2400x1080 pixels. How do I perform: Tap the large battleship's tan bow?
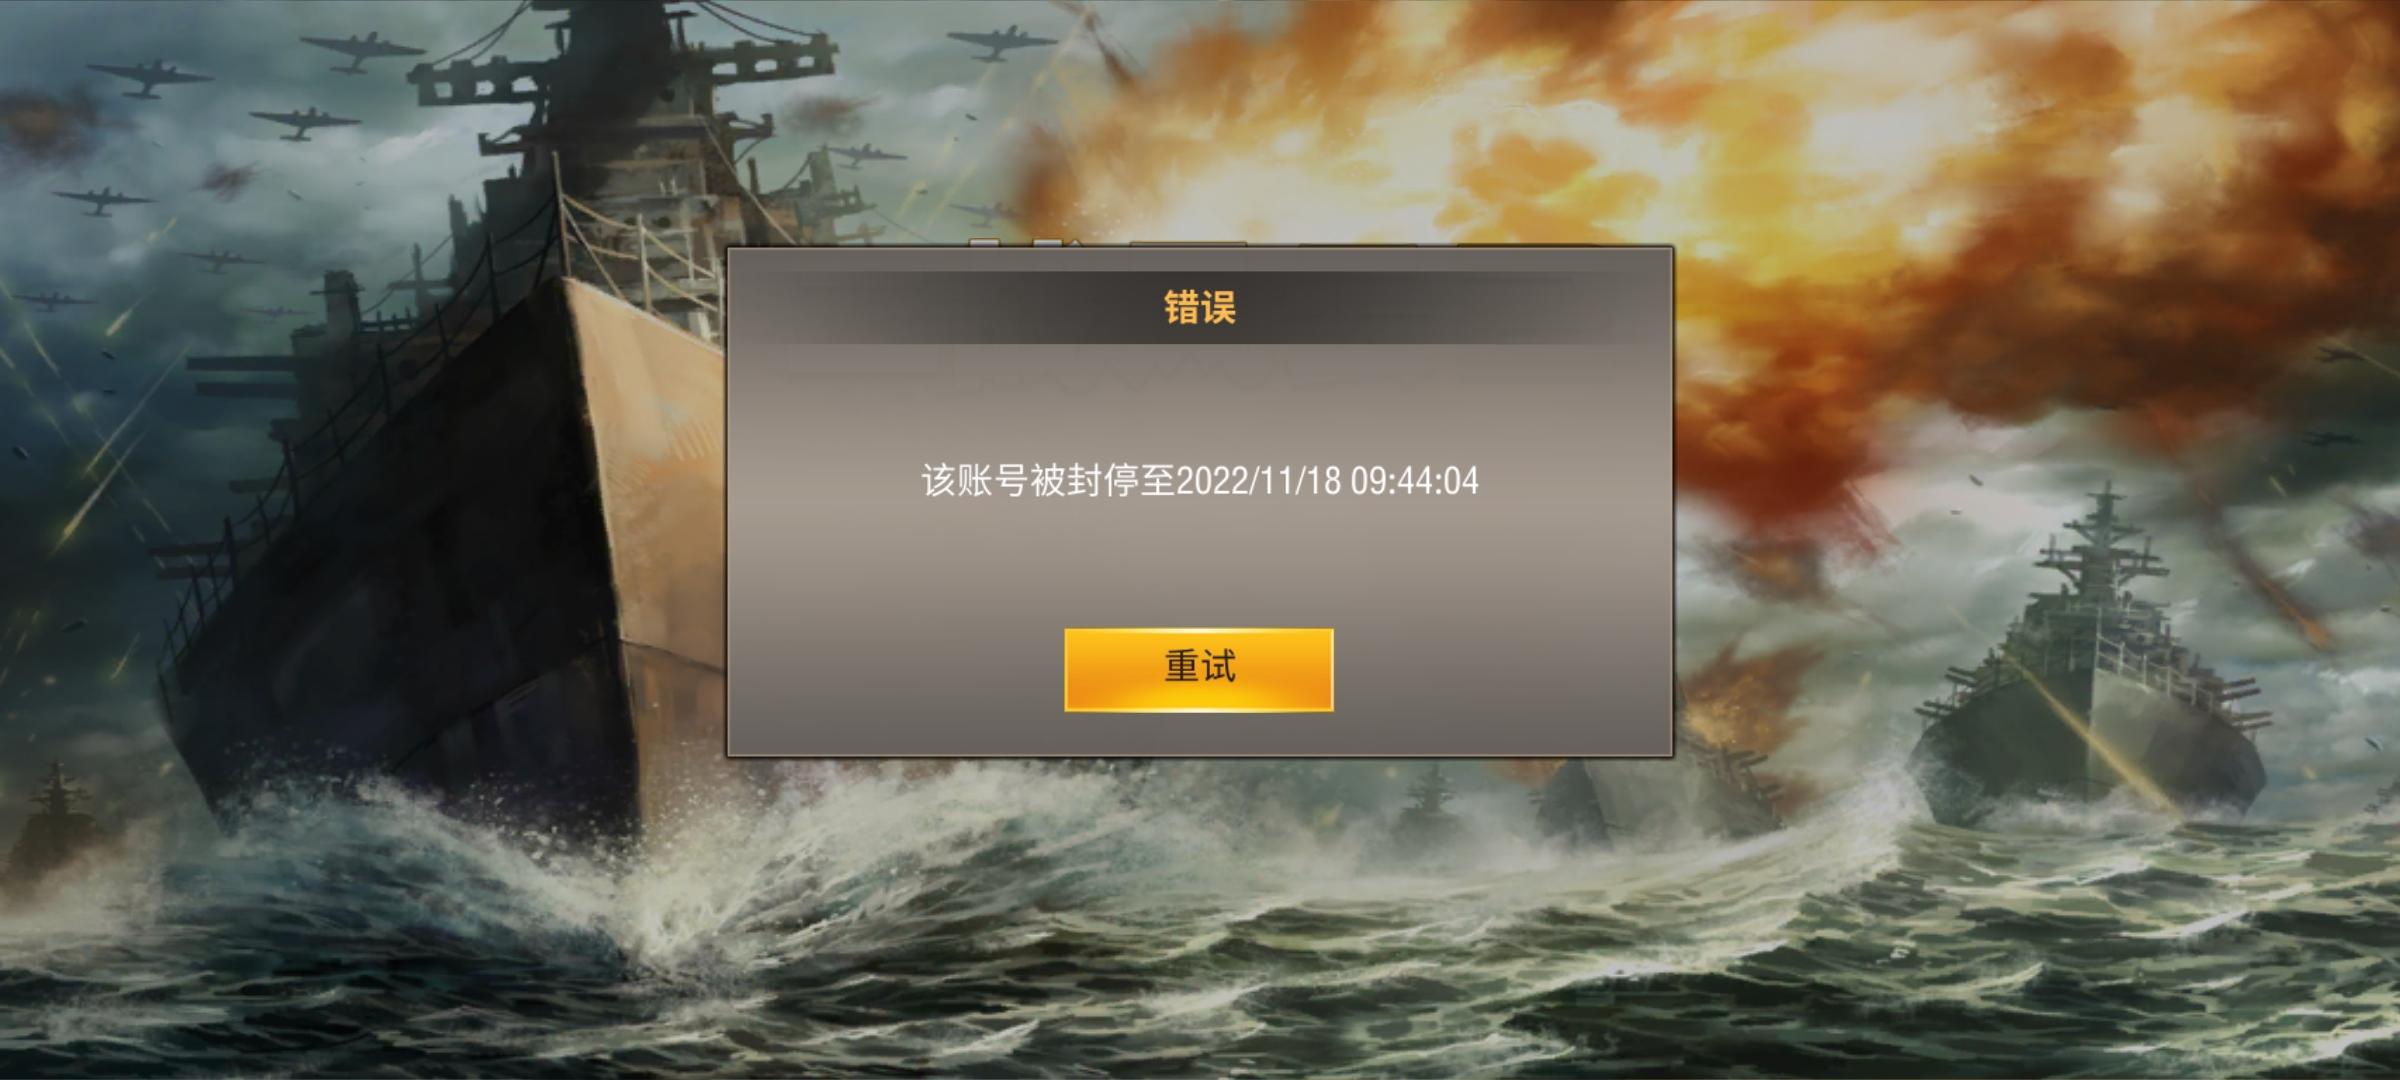[x=650, y=480]
